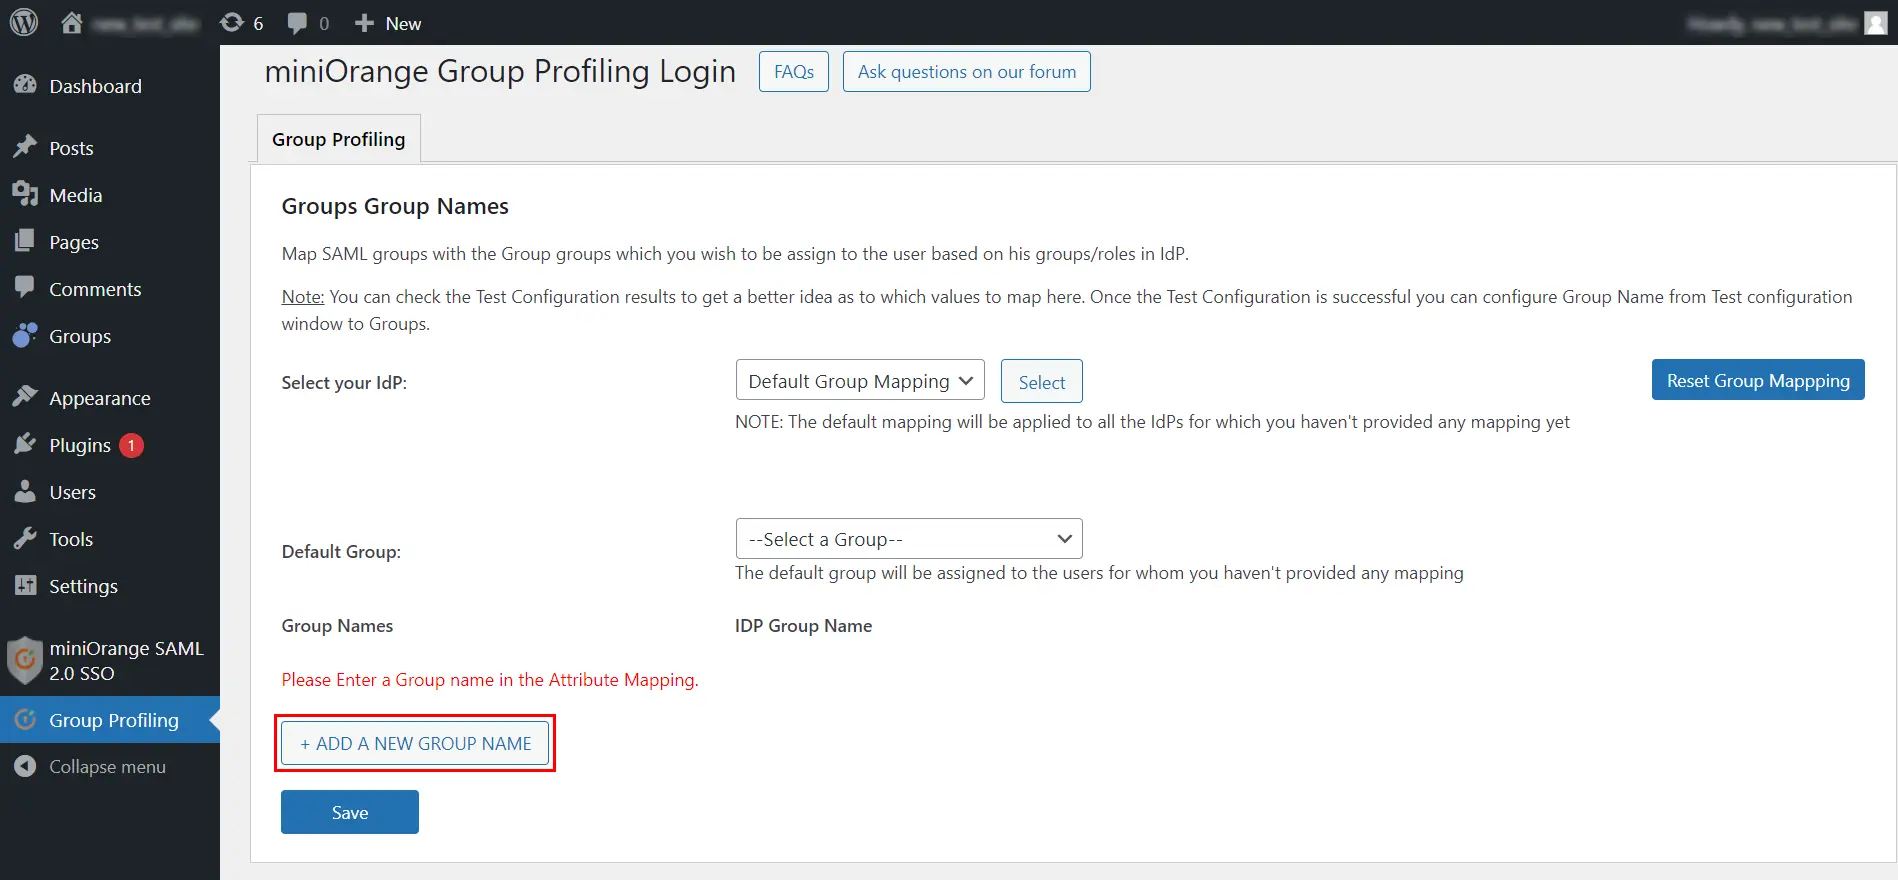Image resolution: width=1898 pixels, height=880 pixels.
Task: Click the underlined Note: text
Action: tap(303, 297)
